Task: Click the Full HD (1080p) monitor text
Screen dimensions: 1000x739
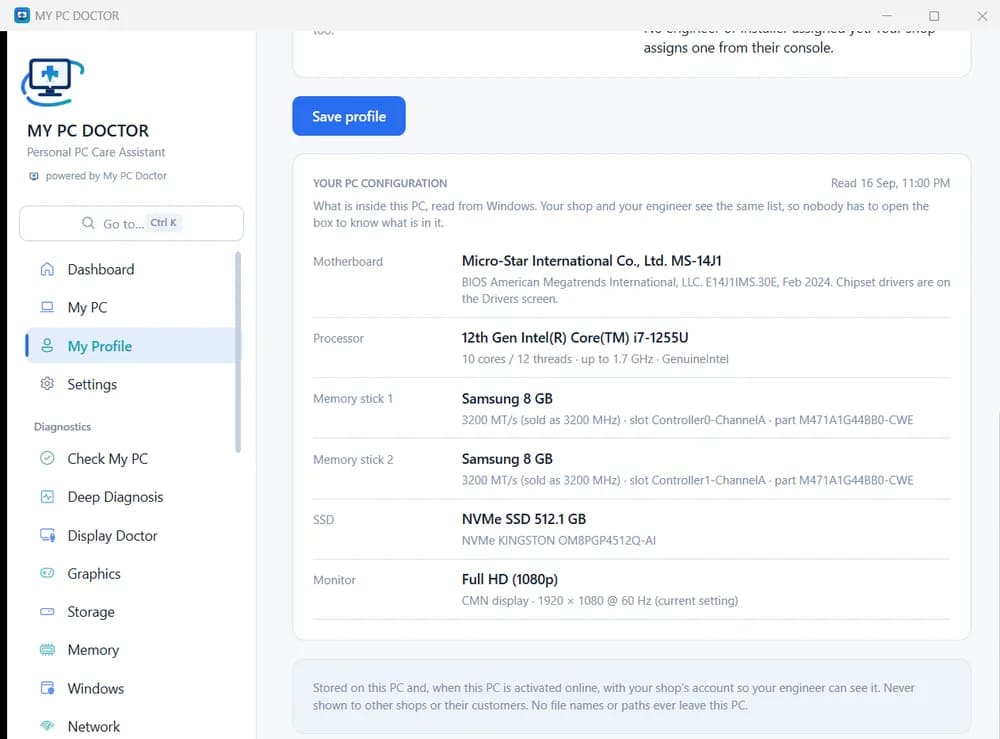Action: click(510, 579)
